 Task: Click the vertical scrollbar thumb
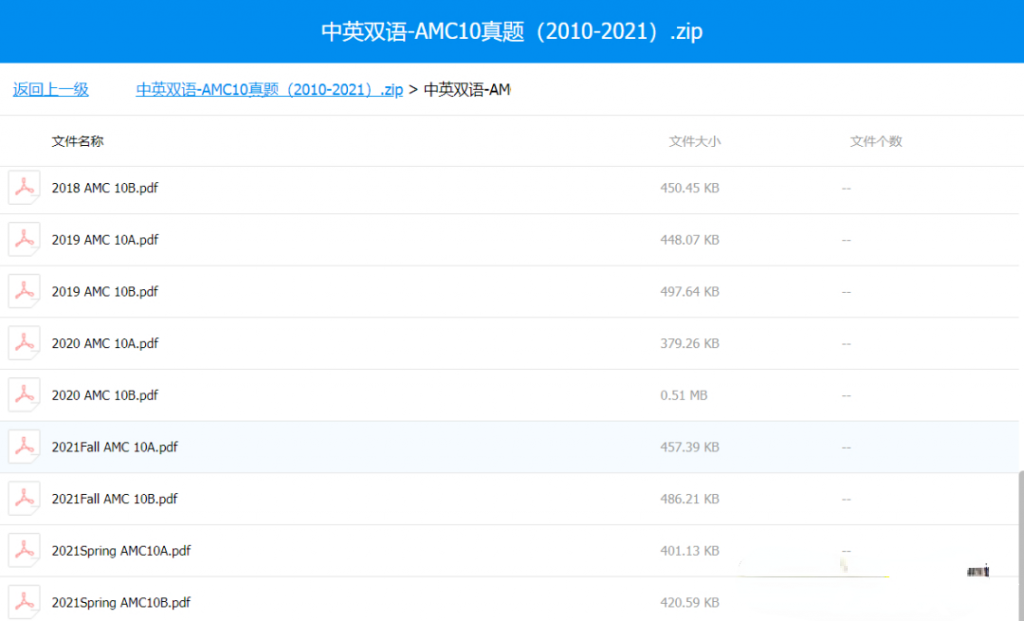click(1021, 545)
